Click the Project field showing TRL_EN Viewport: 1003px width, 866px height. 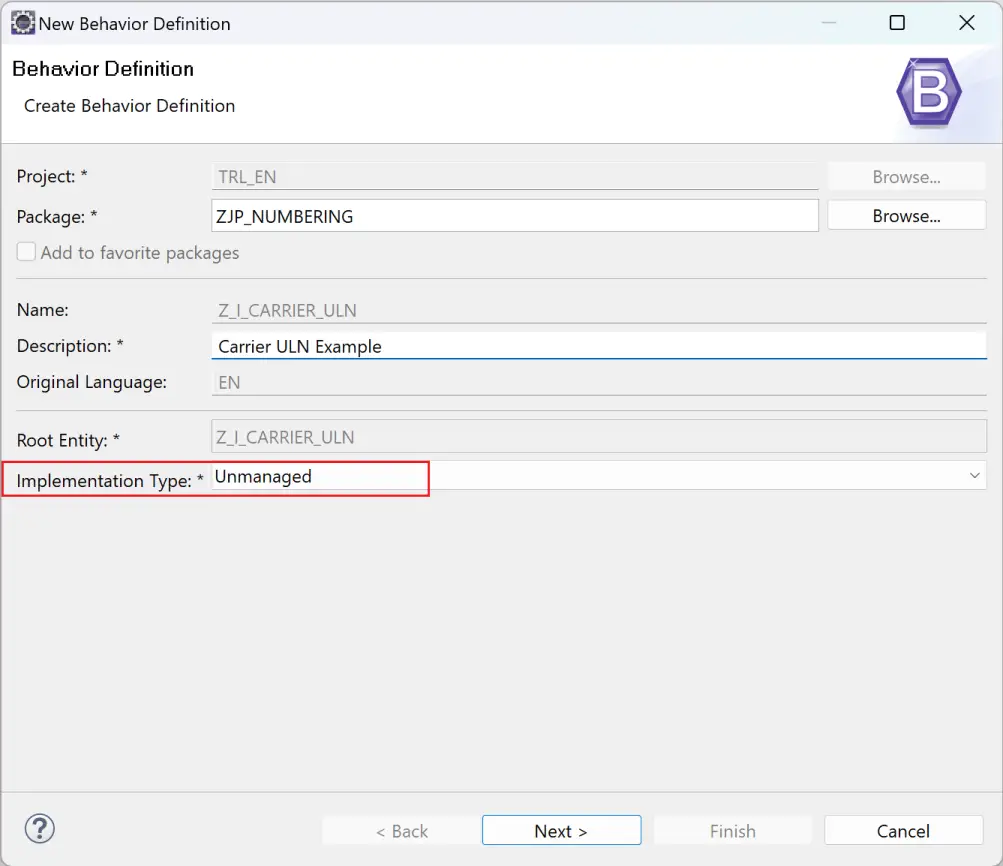515,177
